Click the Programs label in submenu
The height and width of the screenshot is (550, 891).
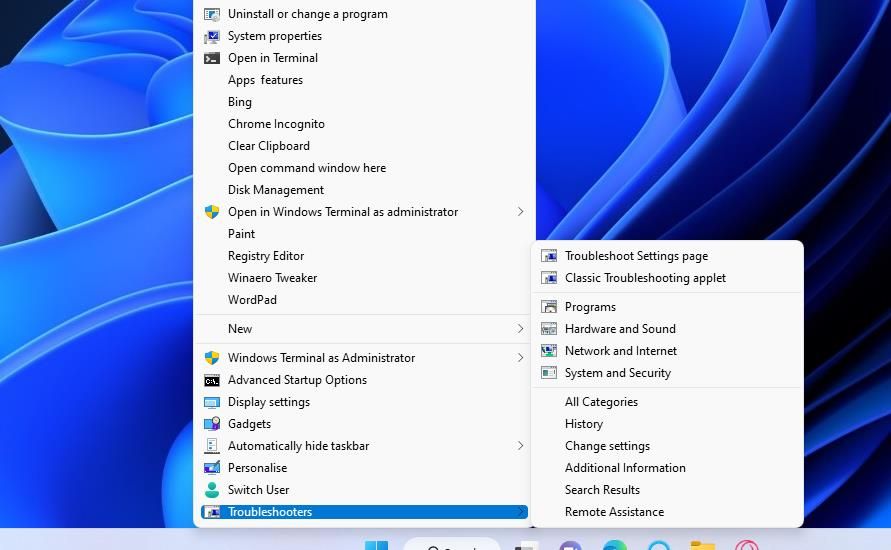point(590,307)
